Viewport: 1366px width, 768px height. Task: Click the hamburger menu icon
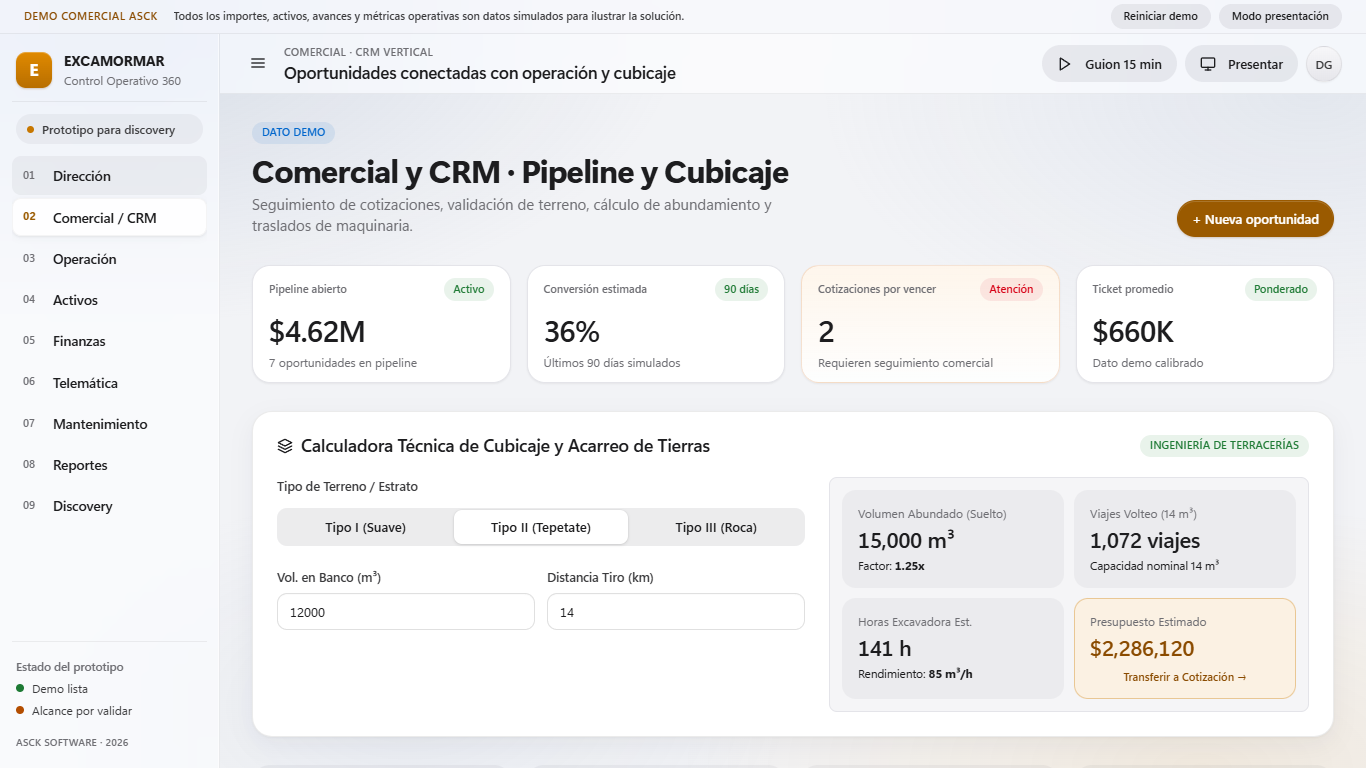click(x=258, y=63)
